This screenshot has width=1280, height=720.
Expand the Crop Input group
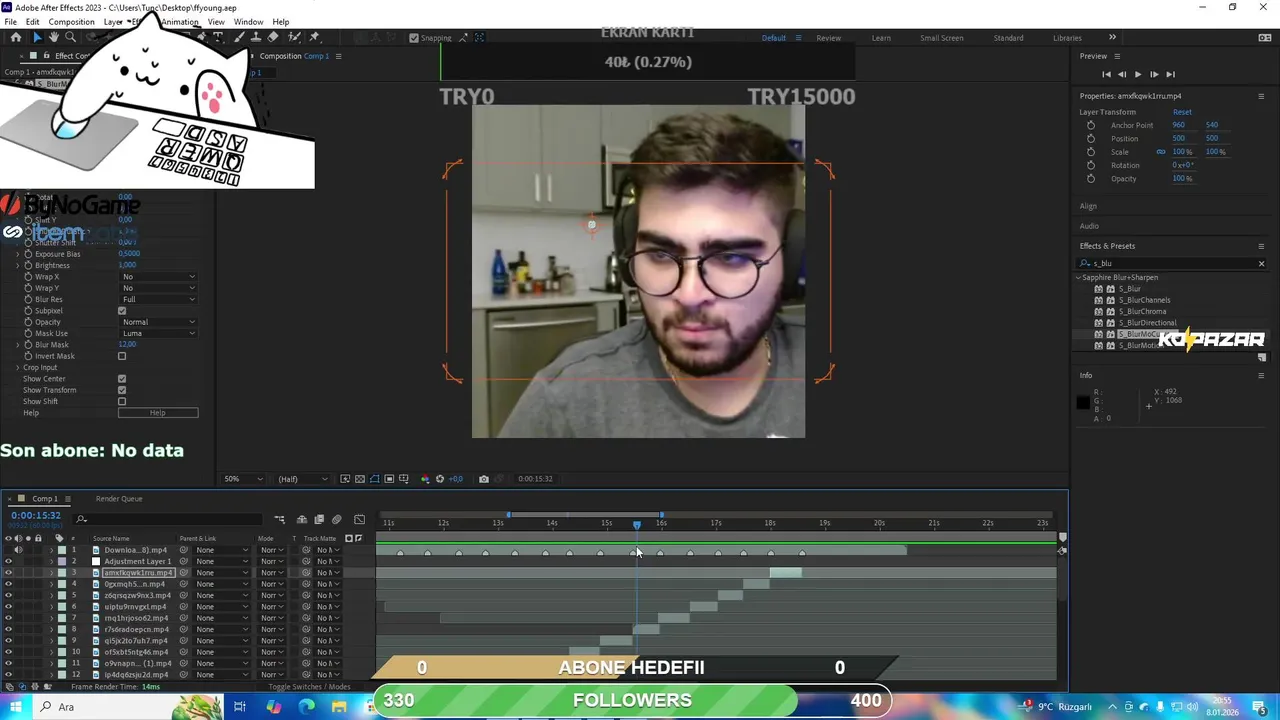17,368
